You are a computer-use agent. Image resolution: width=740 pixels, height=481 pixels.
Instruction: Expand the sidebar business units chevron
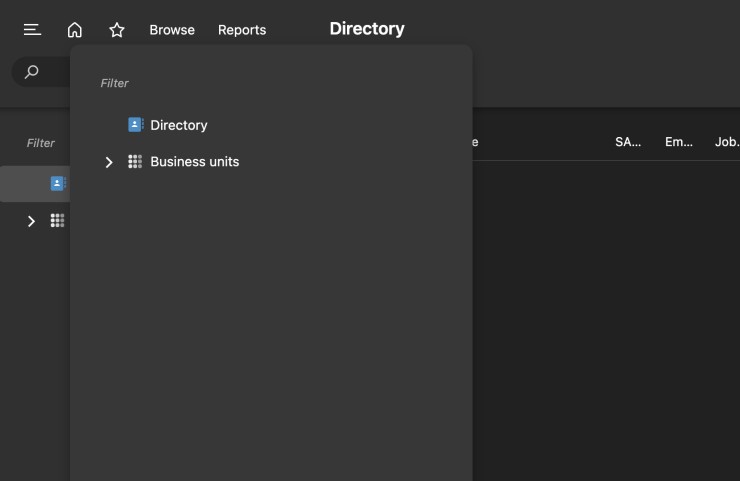click(x=31, y=221)
